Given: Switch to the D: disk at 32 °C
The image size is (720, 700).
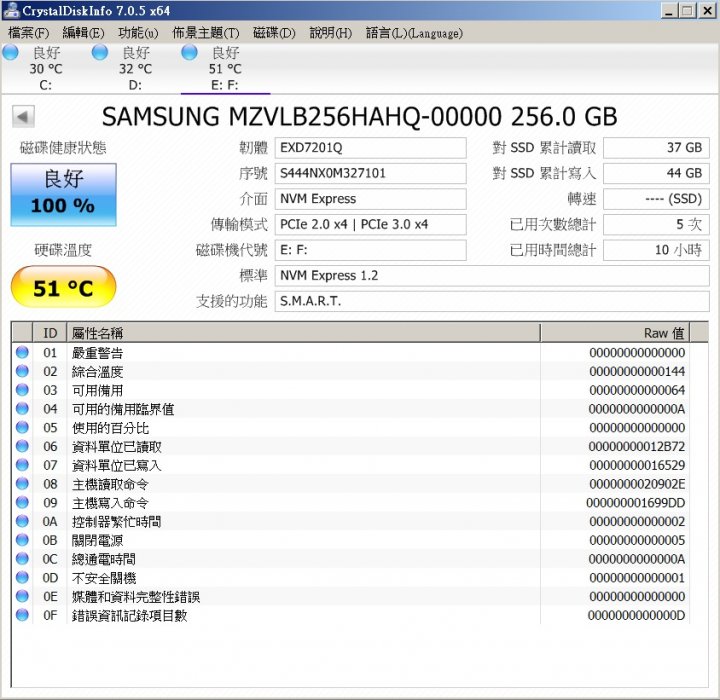Looking at the screenshot, I should (135, 68).
